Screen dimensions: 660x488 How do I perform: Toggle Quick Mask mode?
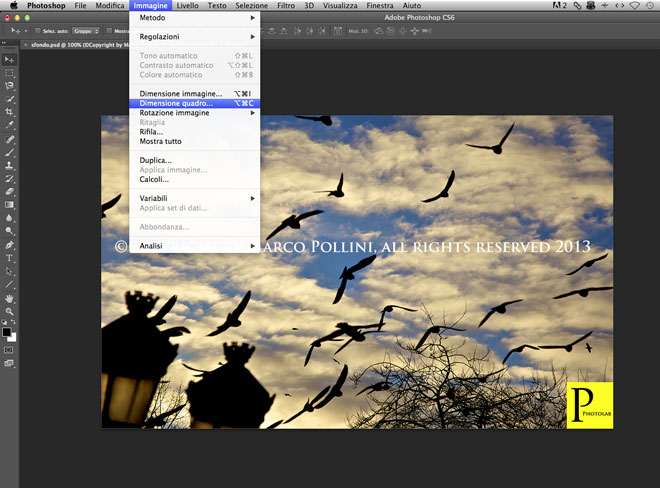9,350
